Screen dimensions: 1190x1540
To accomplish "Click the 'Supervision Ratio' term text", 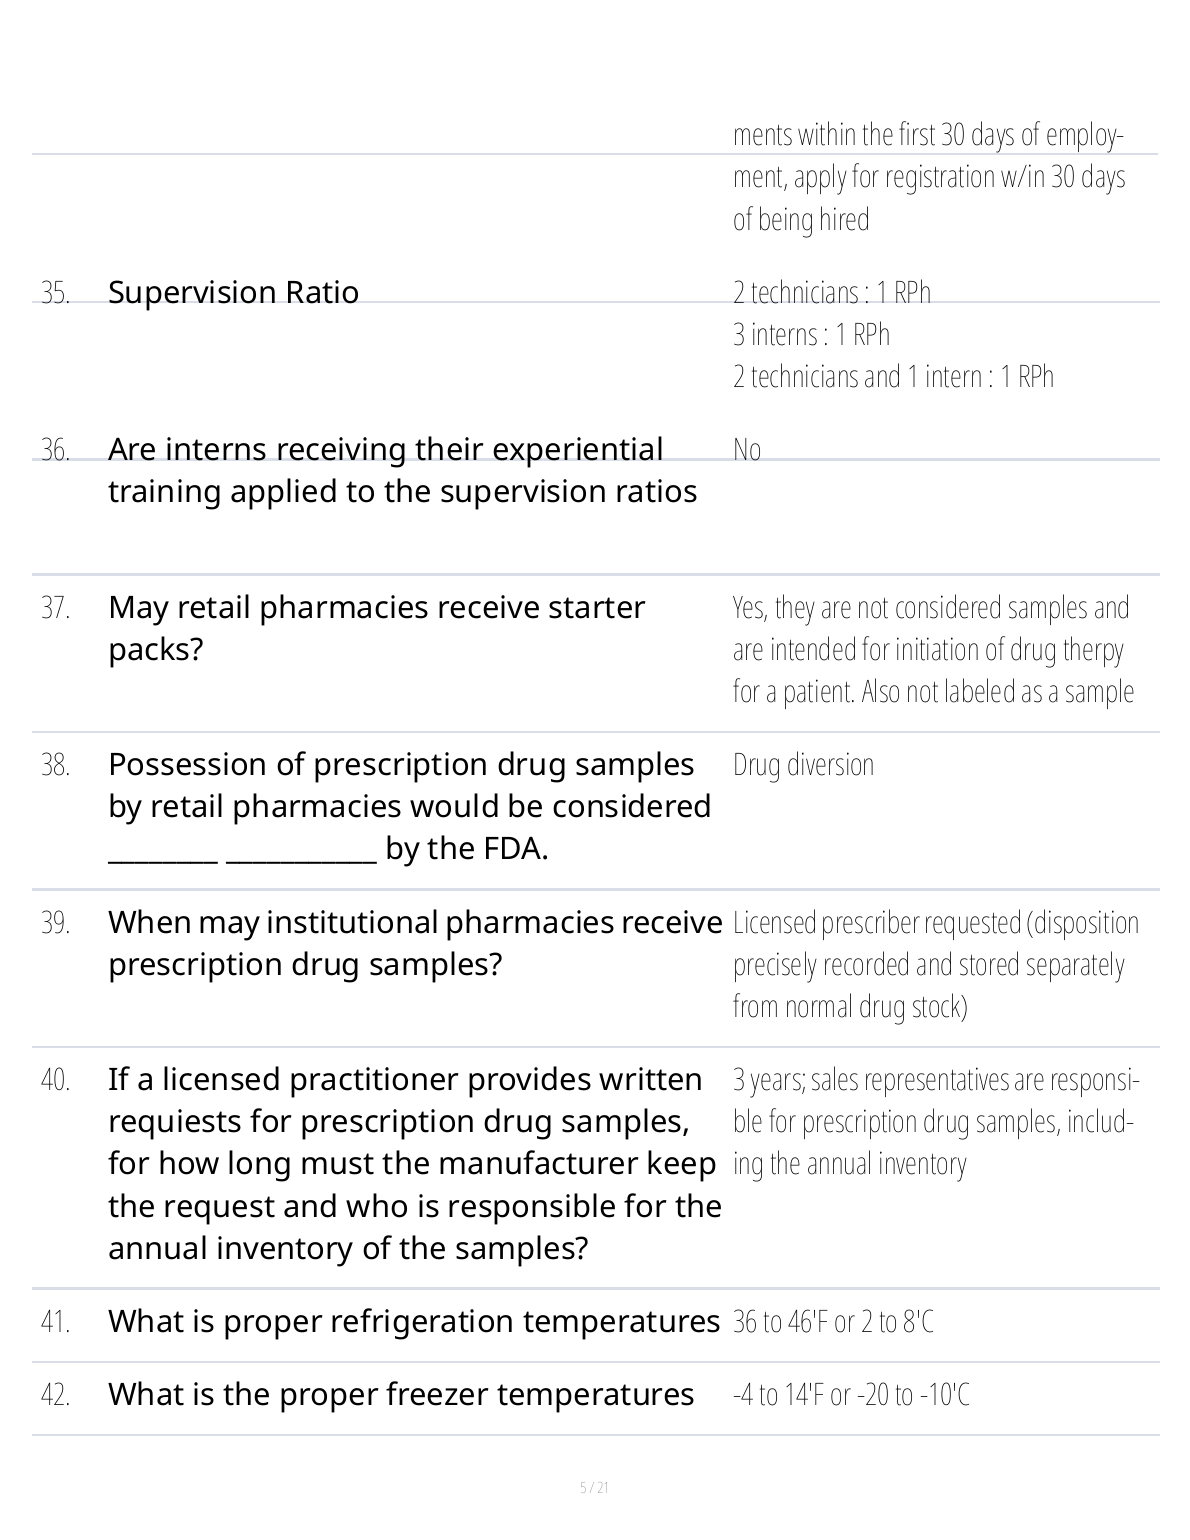I will 233,292.
